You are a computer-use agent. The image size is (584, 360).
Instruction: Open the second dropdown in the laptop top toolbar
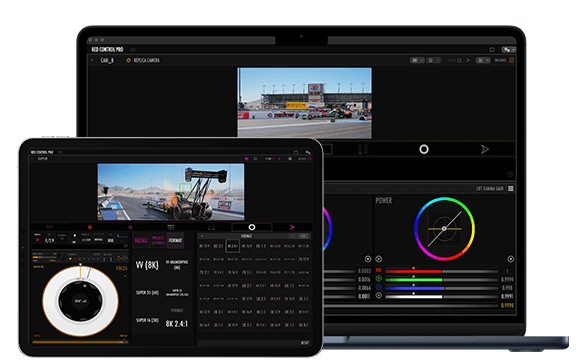[x=433, y=60]
